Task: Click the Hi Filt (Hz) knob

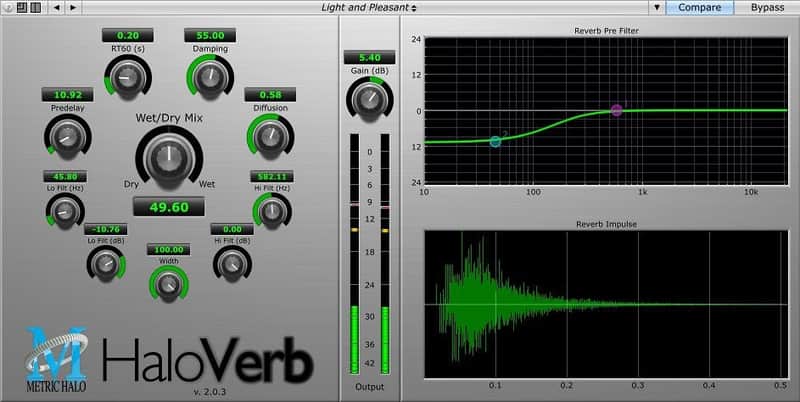Action: pyautogui.click(x=272, y=210)
